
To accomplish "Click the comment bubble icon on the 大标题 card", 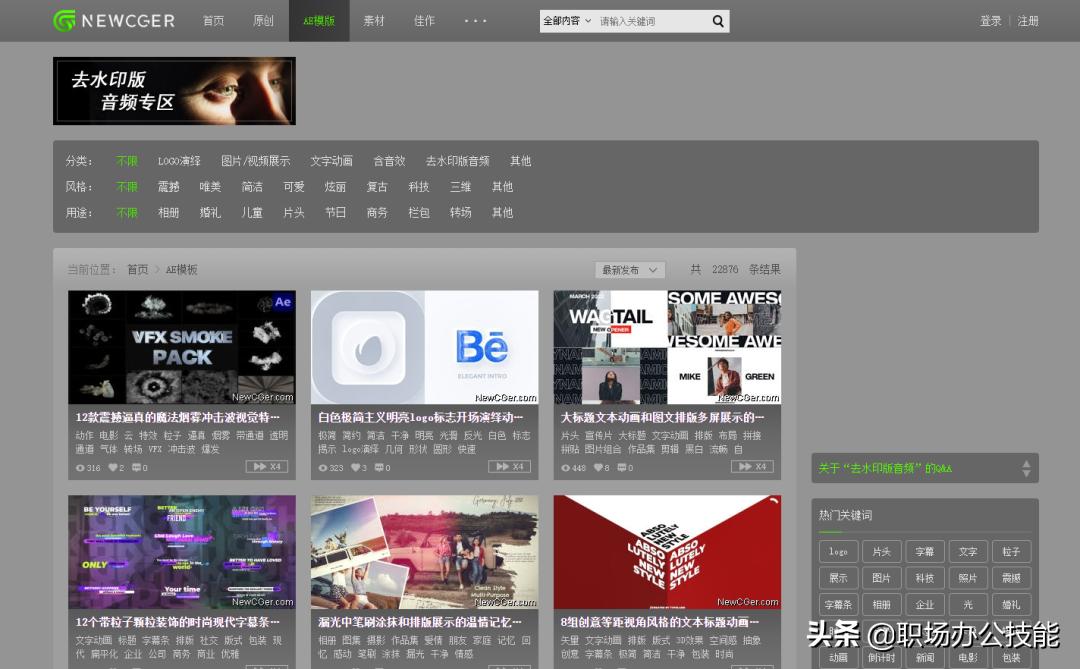I will pyautogui.click(x=621, y=466).
